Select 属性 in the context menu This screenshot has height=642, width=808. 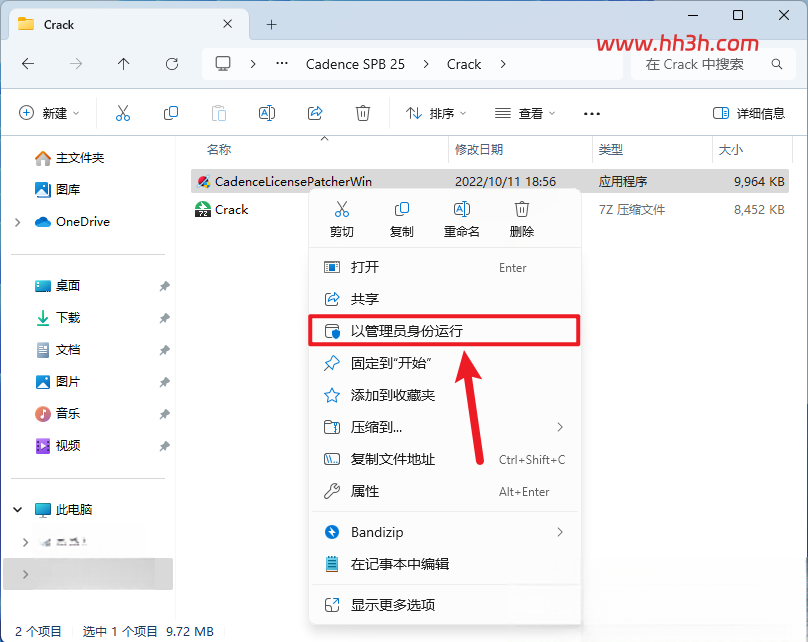(444, 492)
